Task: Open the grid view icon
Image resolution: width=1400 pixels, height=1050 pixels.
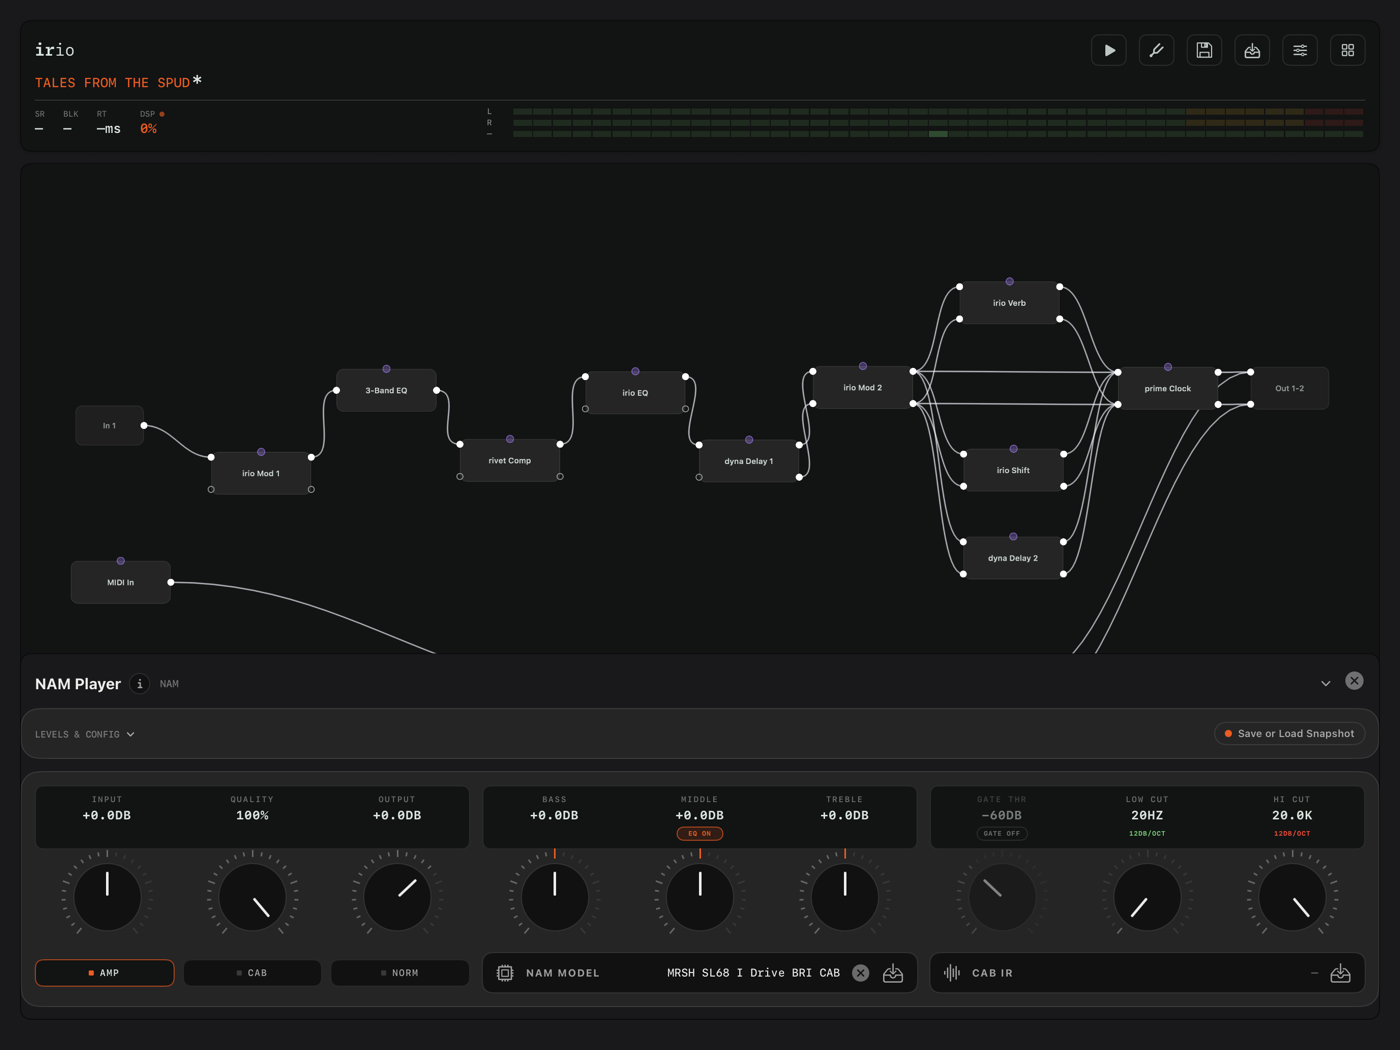Action: click(x=1348, y=50)
